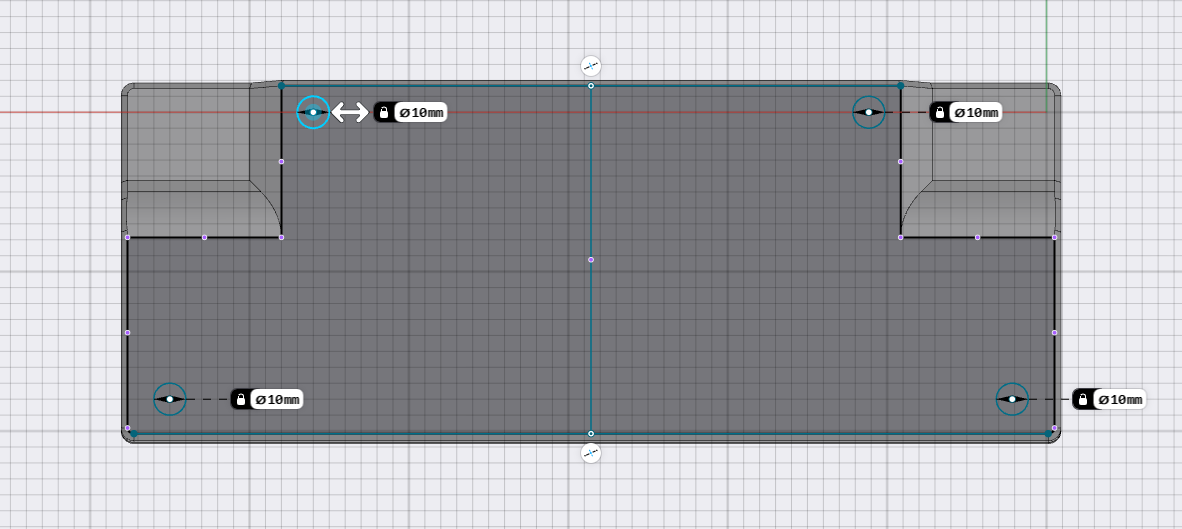Select the midpoint of the left notch's vertical line
1182x529 pixels.
coord(281,161)
